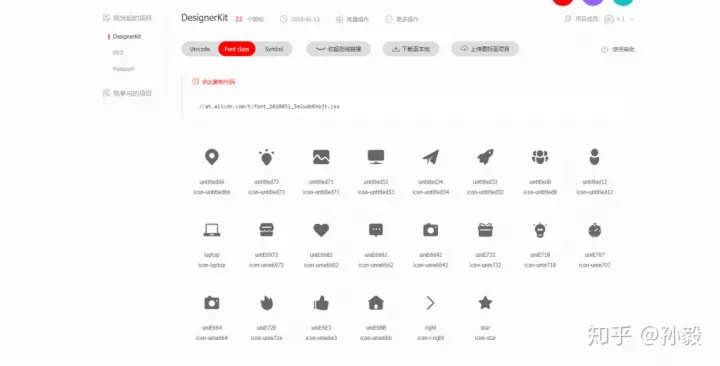The width and height of the screenshot is (720, 366).
Task: Click the DesignerKit project title heading
Action: (x=204, y=18)
